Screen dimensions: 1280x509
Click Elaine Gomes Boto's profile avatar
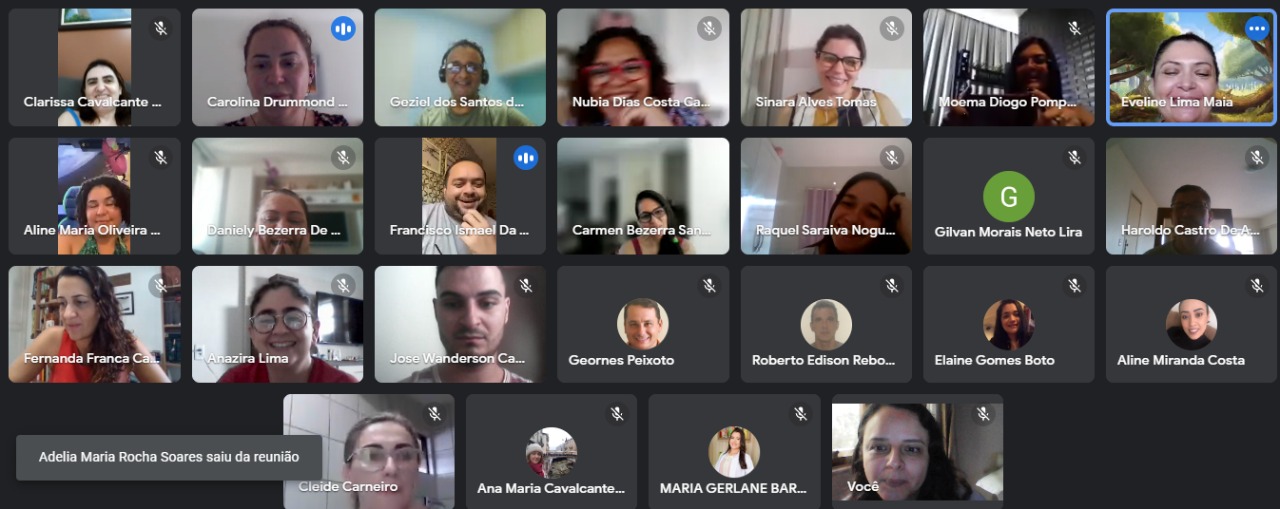[x=1008, y=324]
